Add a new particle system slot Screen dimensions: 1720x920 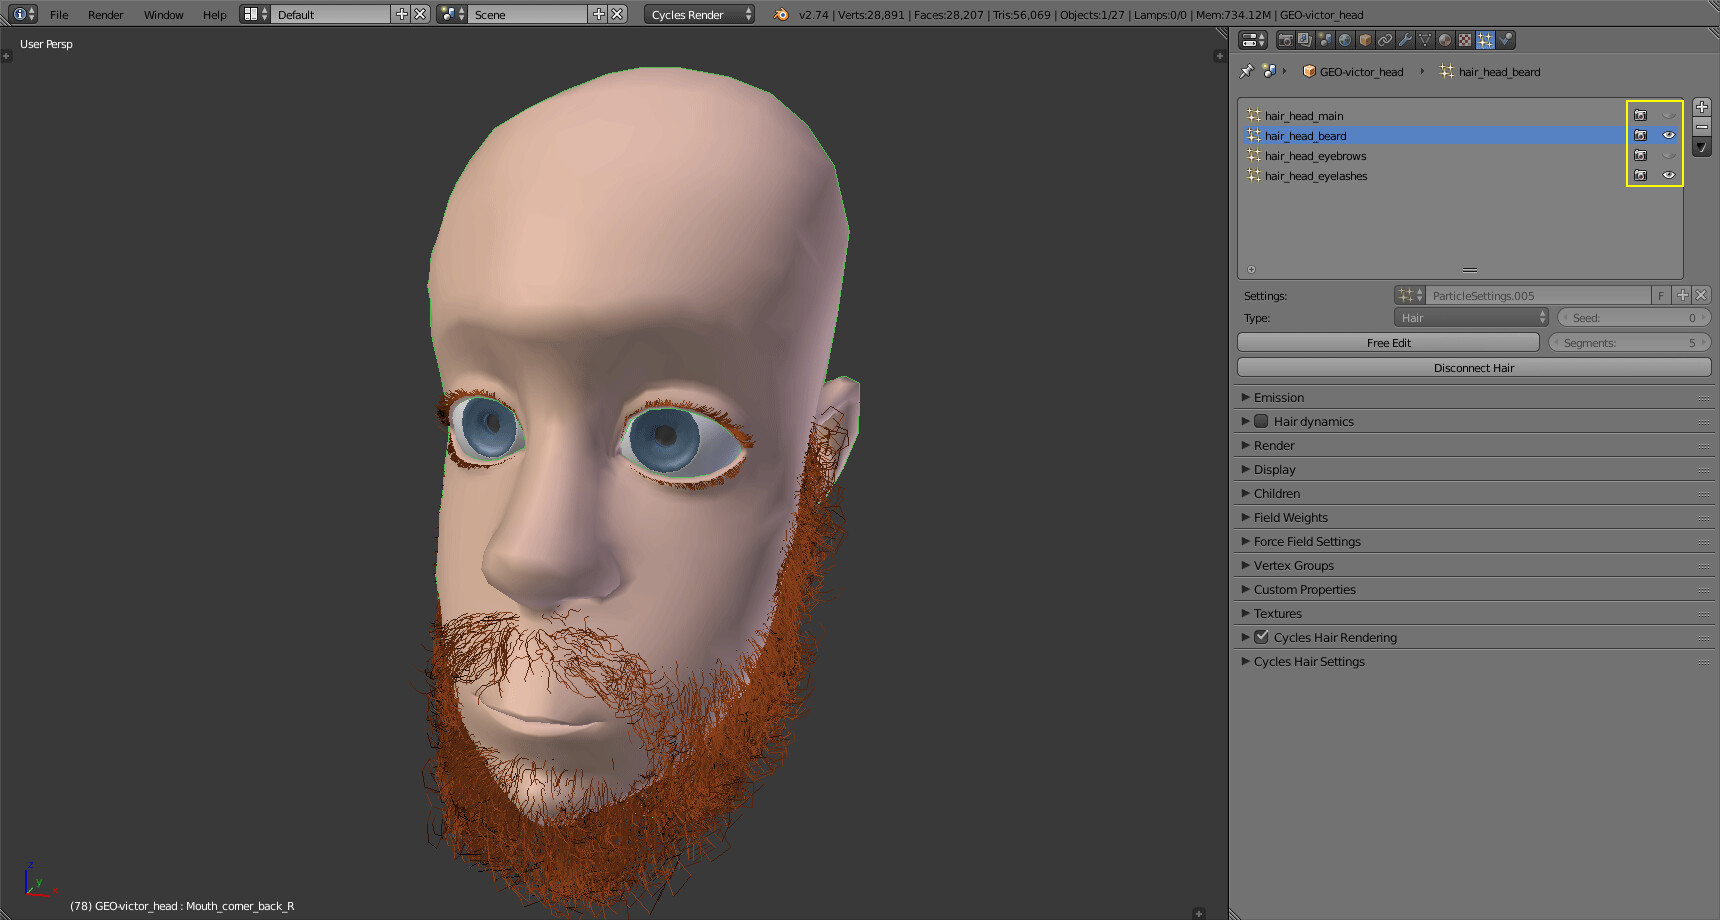(1702, 107)
